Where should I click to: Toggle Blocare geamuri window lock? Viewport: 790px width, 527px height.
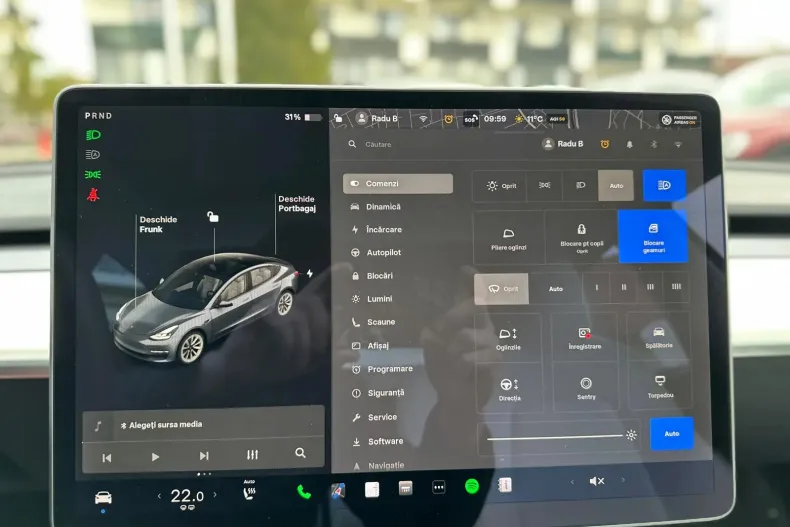[x=653, y=237]
